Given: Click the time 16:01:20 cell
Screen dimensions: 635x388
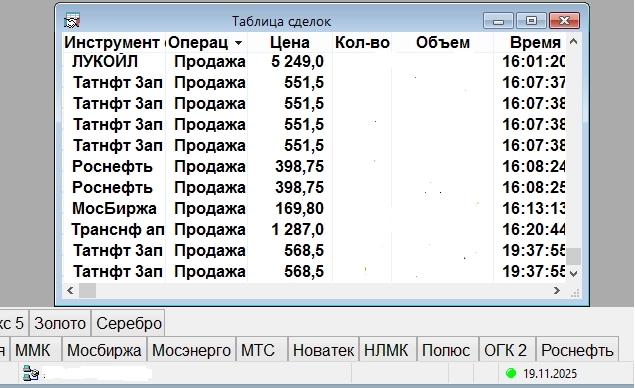Looking at the screenshot, I should click(x=534, y=62).
